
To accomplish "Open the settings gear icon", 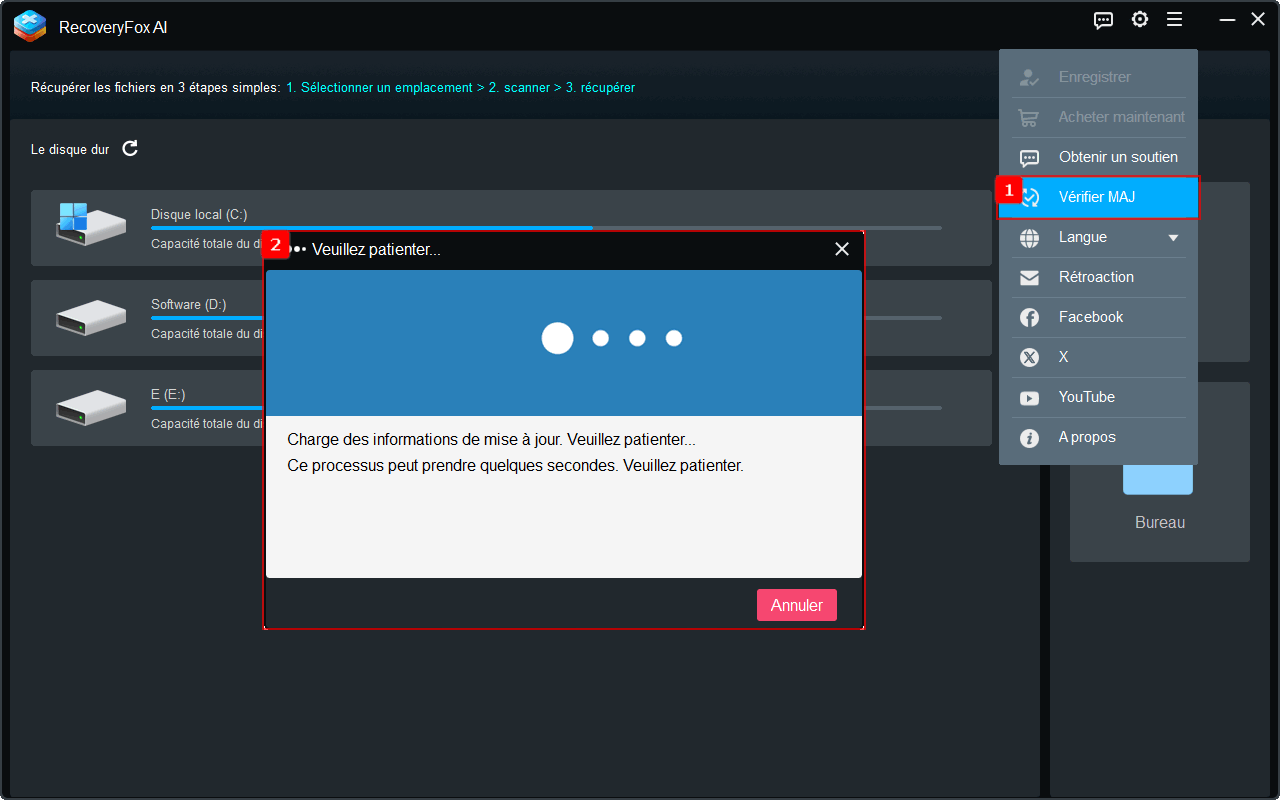I will pos(1139,20).
